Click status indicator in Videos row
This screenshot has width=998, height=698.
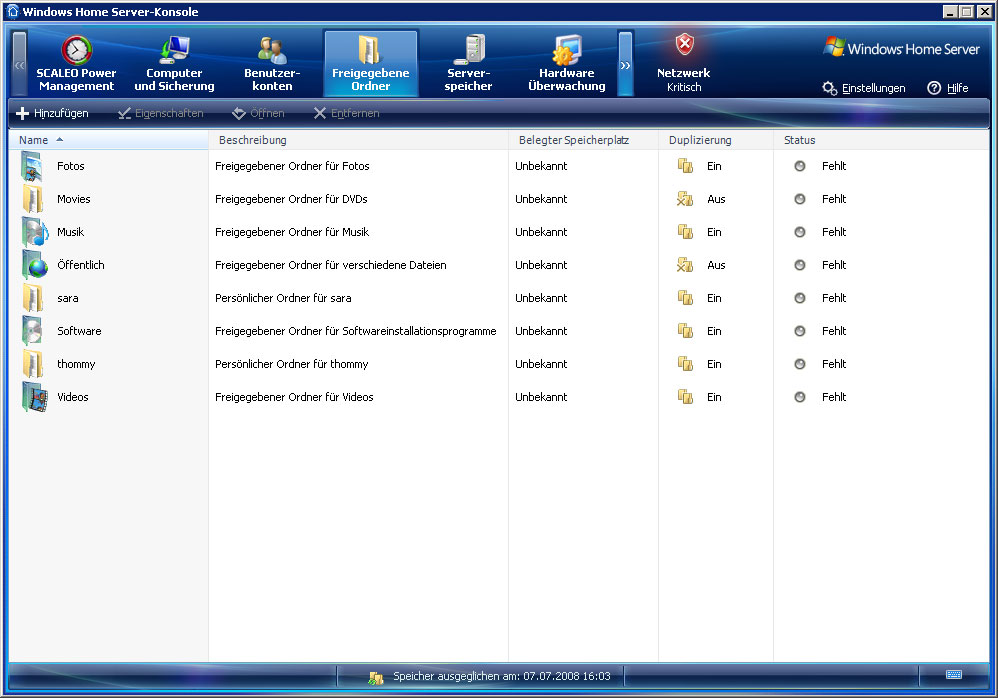tap(800, 398)
